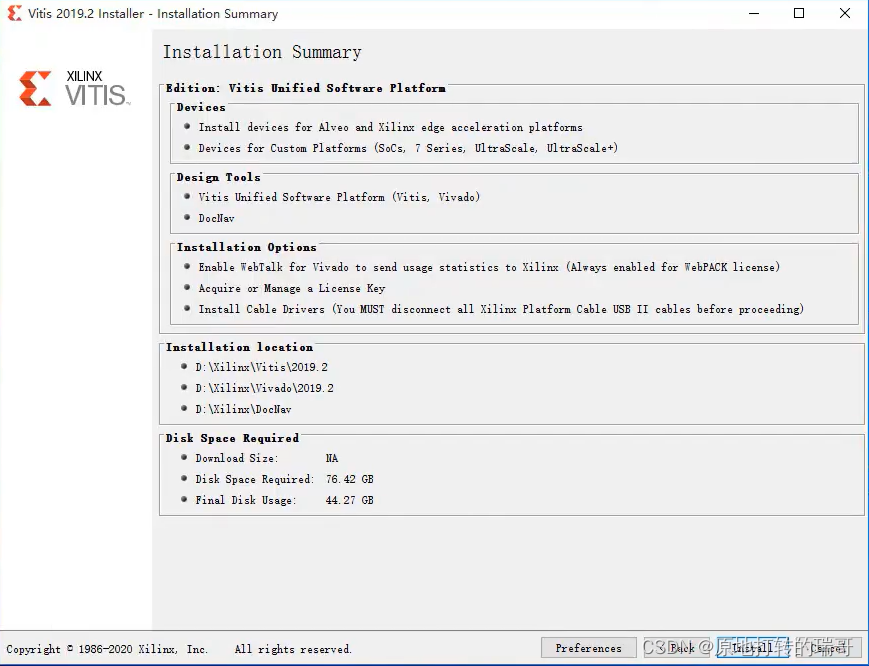This screenshot has height=666, width=869.
Task: Click the 'Enable WebTalk for Vivado' line
Action: (489, 267)
